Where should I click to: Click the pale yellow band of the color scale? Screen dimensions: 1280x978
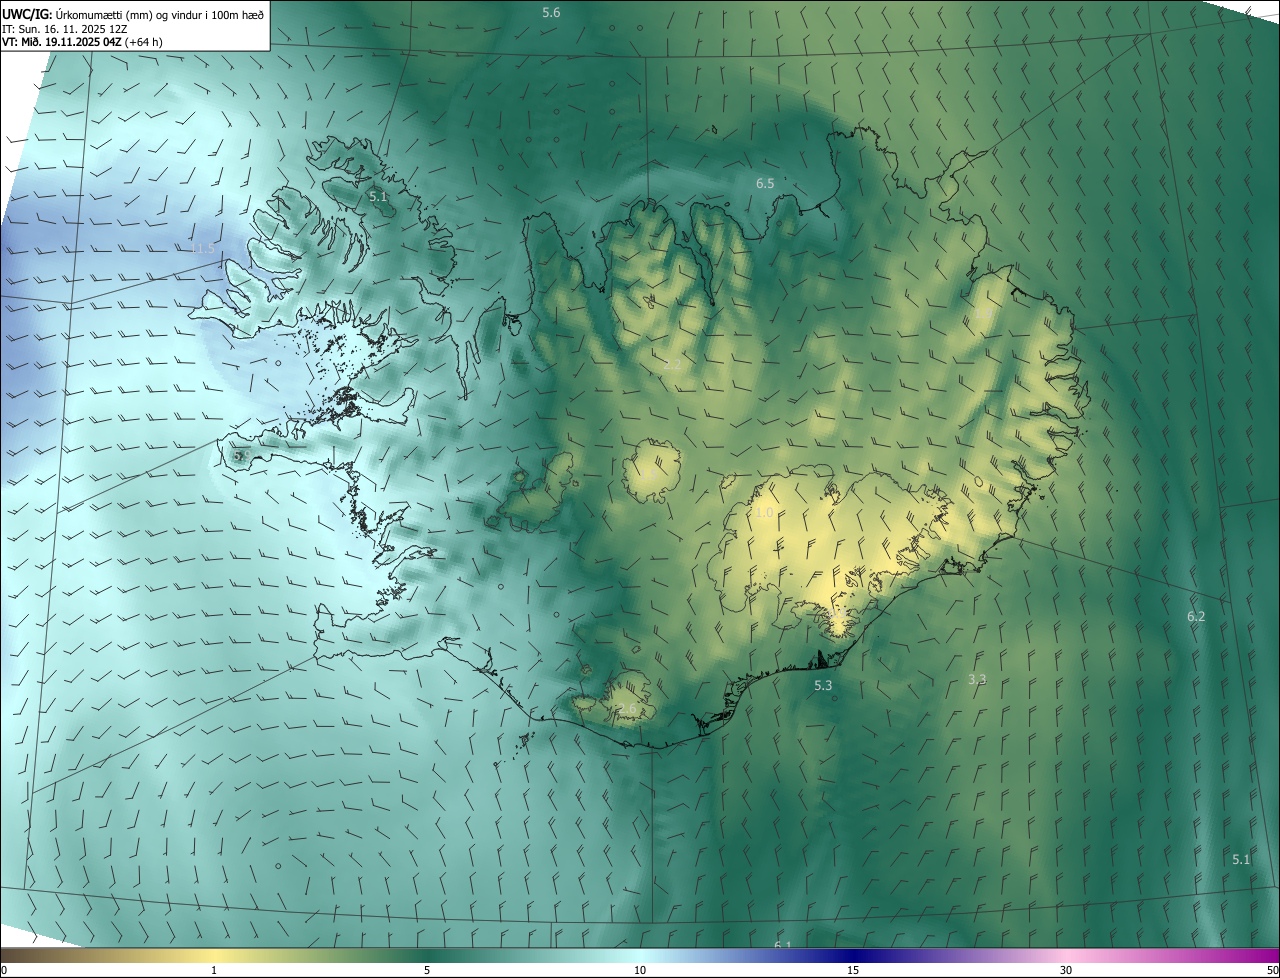[214, 955]
